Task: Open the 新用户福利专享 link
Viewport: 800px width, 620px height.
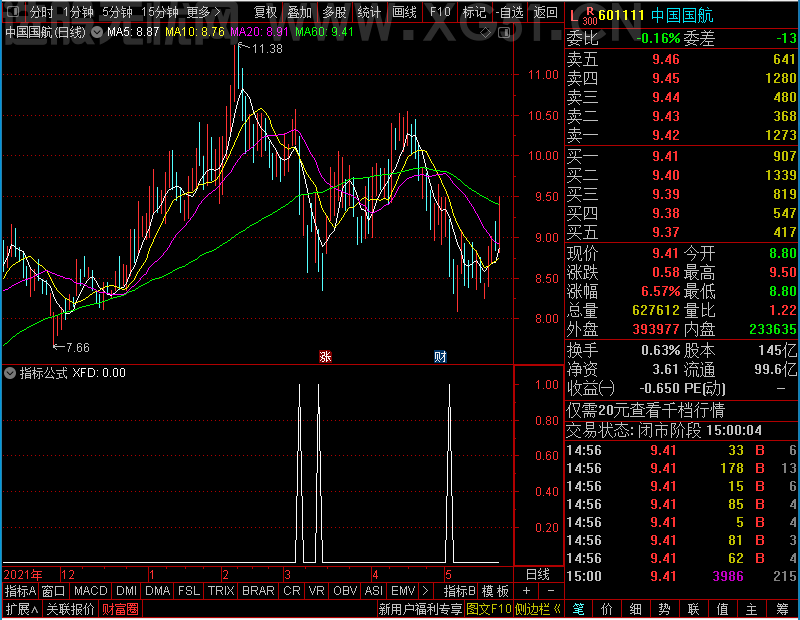Action: pos(420,609)
